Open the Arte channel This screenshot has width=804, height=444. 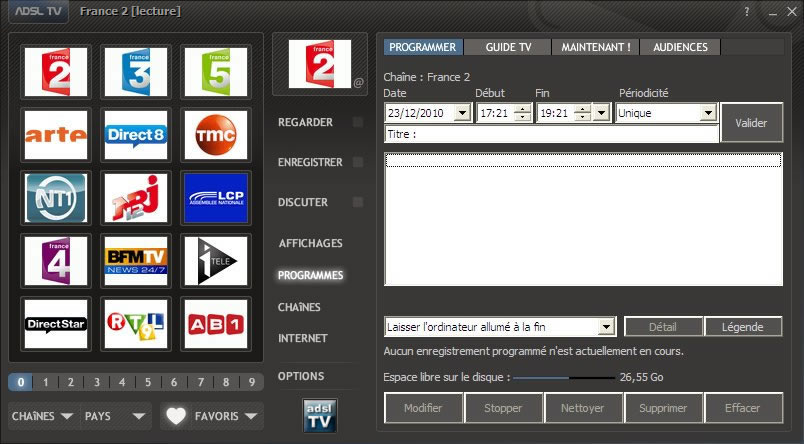tap(56, 135)
